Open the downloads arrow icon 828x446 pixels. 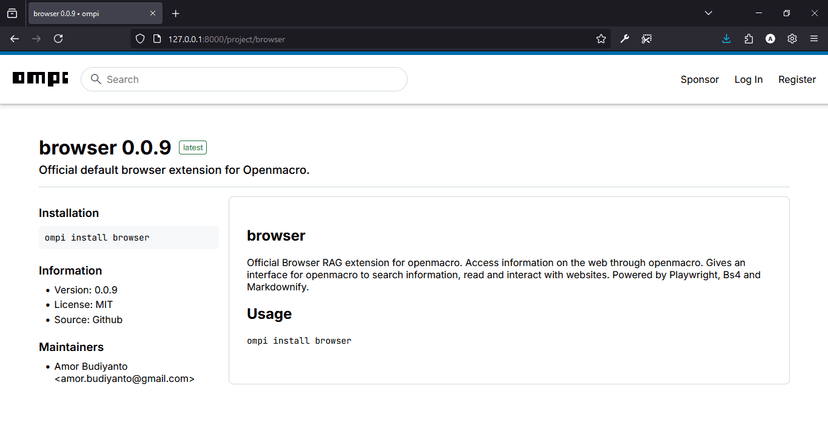[x=727, y=39]
